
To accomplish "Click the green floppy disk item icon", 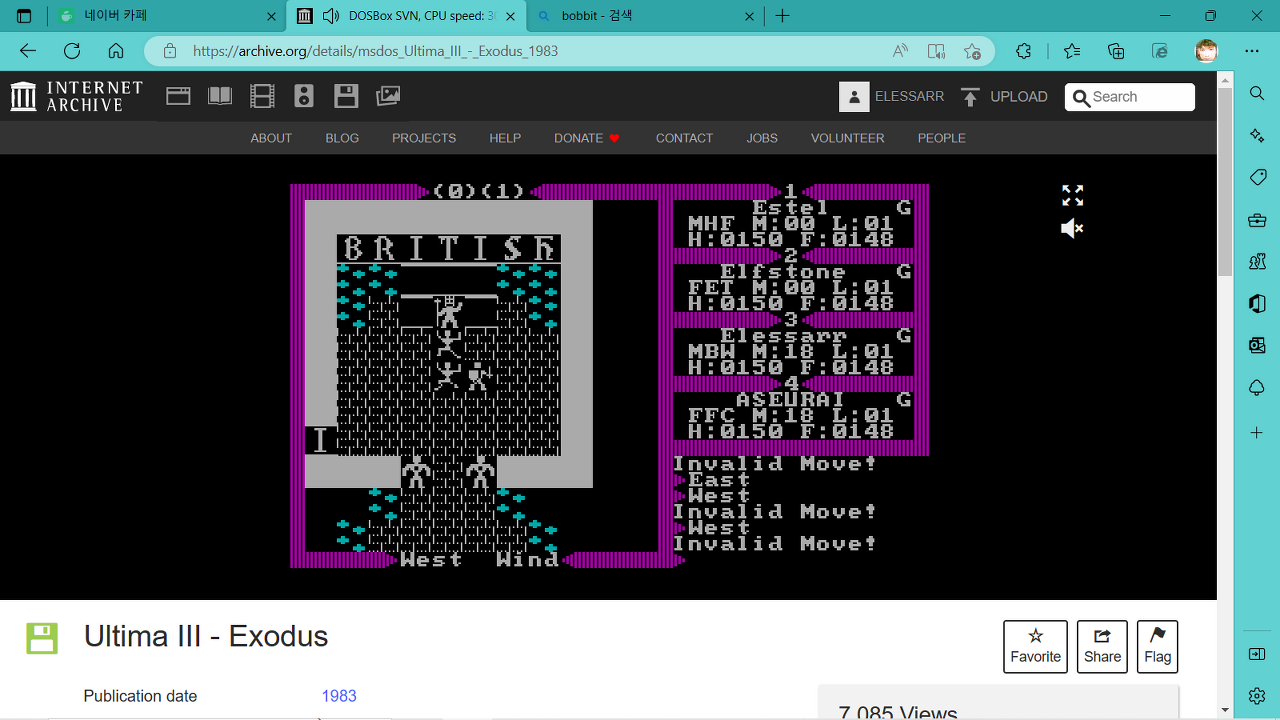I will tap(42, 638).
